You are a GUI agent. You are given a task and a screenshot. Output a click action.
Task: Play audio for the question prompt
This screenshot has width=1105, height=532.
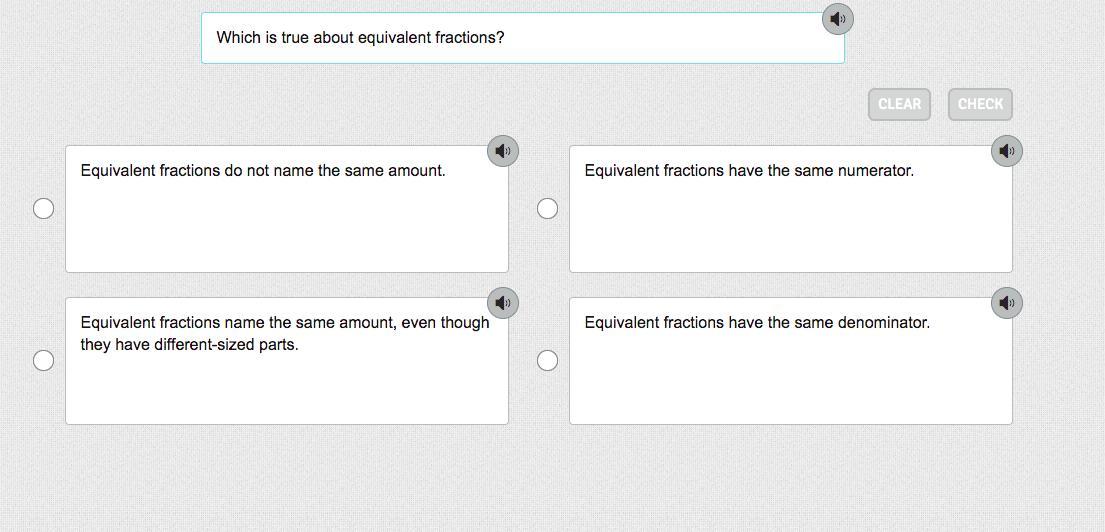coord(837,19)
